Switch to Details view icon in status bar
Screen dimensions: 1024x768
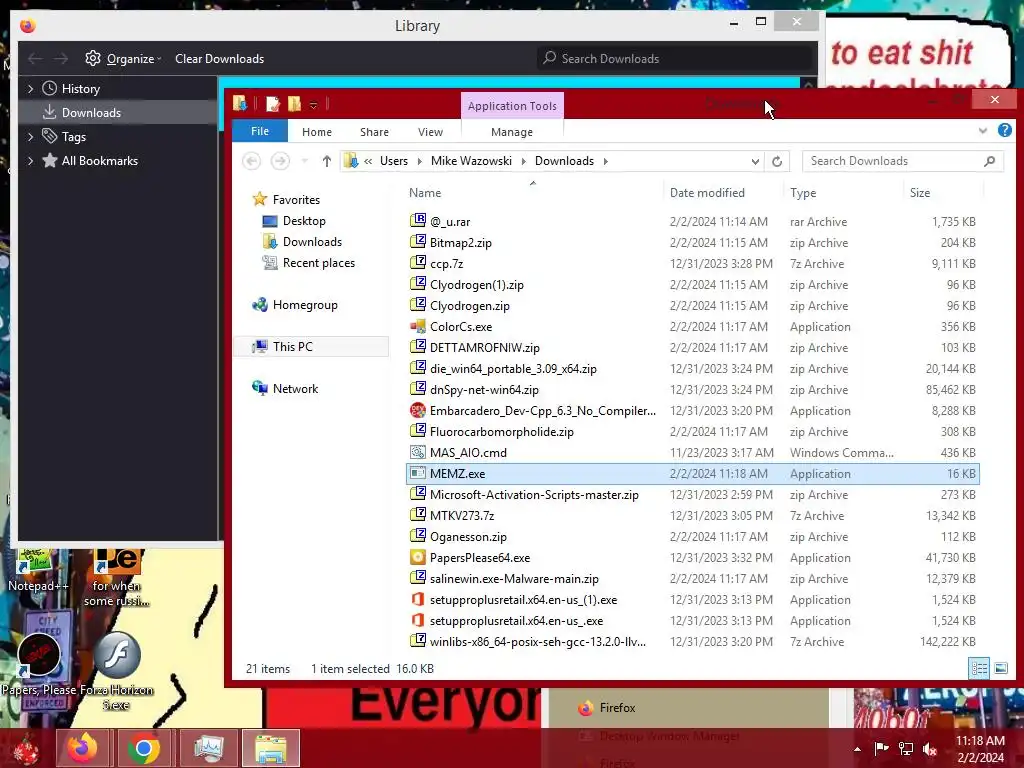tap(979, 668)
